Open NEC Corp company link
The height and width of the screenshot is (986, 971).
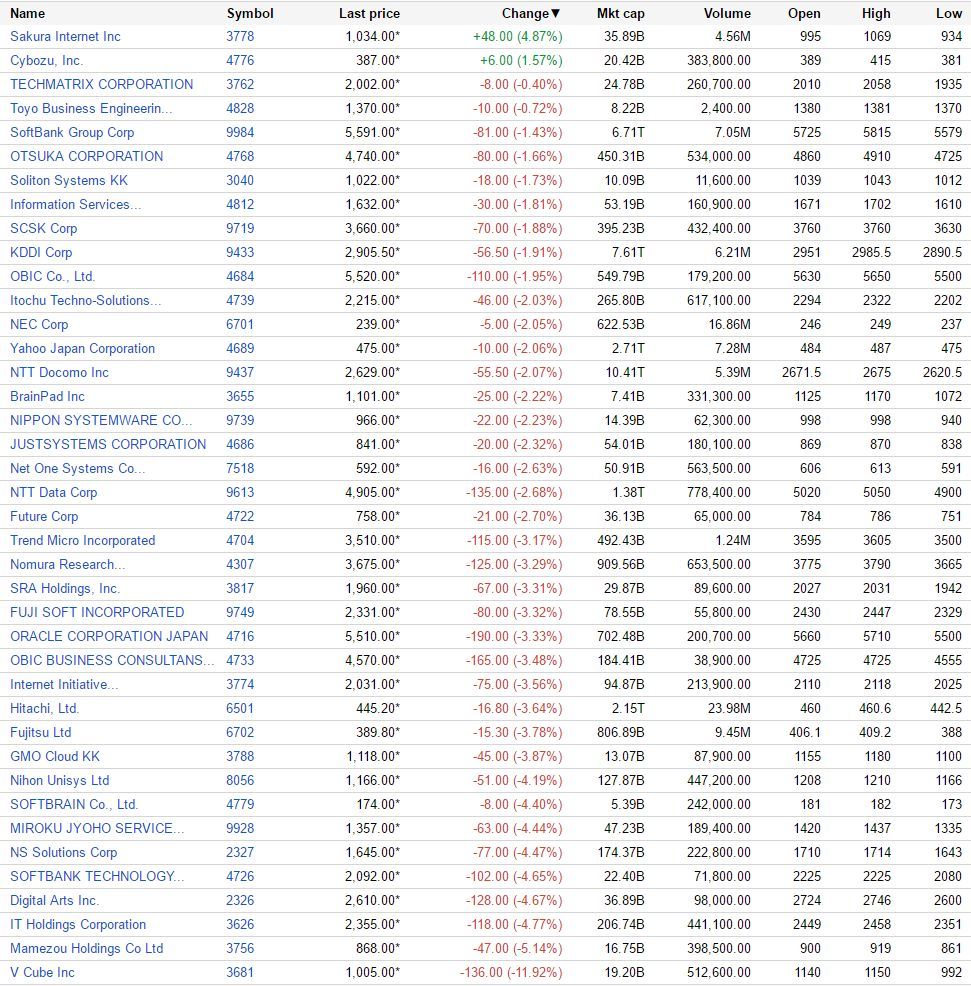(x=39, y=324)
